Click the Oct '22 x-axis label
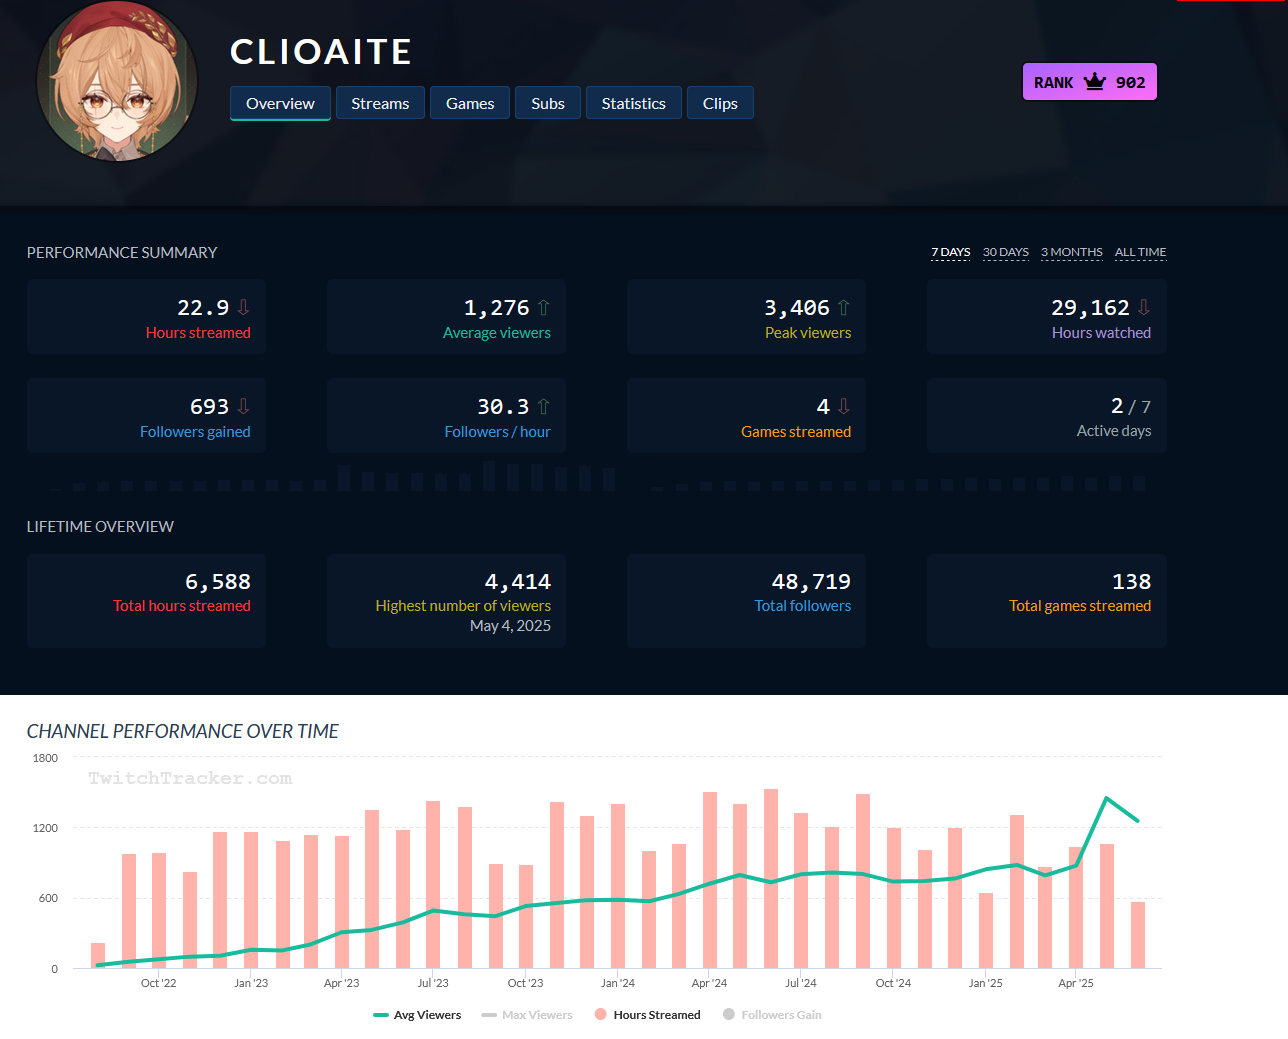1288x1039 pixels. click(158, 983)
